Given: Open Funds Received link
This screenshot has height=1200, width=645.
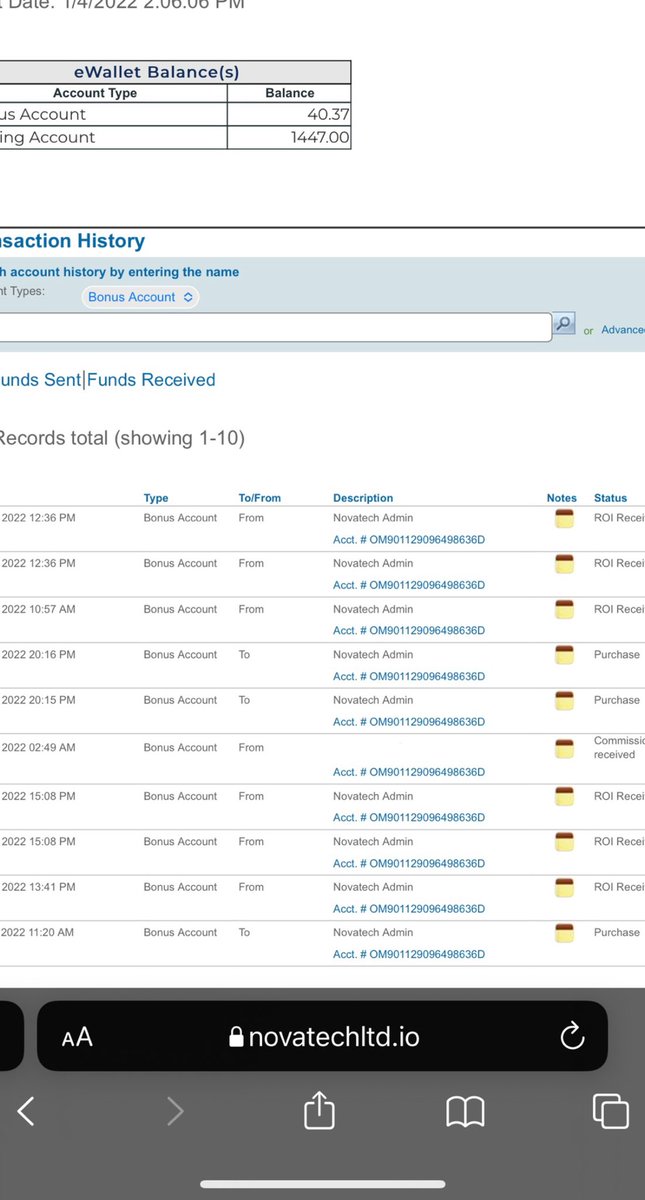Looking at the screenshot, I should tap(151, 380).
